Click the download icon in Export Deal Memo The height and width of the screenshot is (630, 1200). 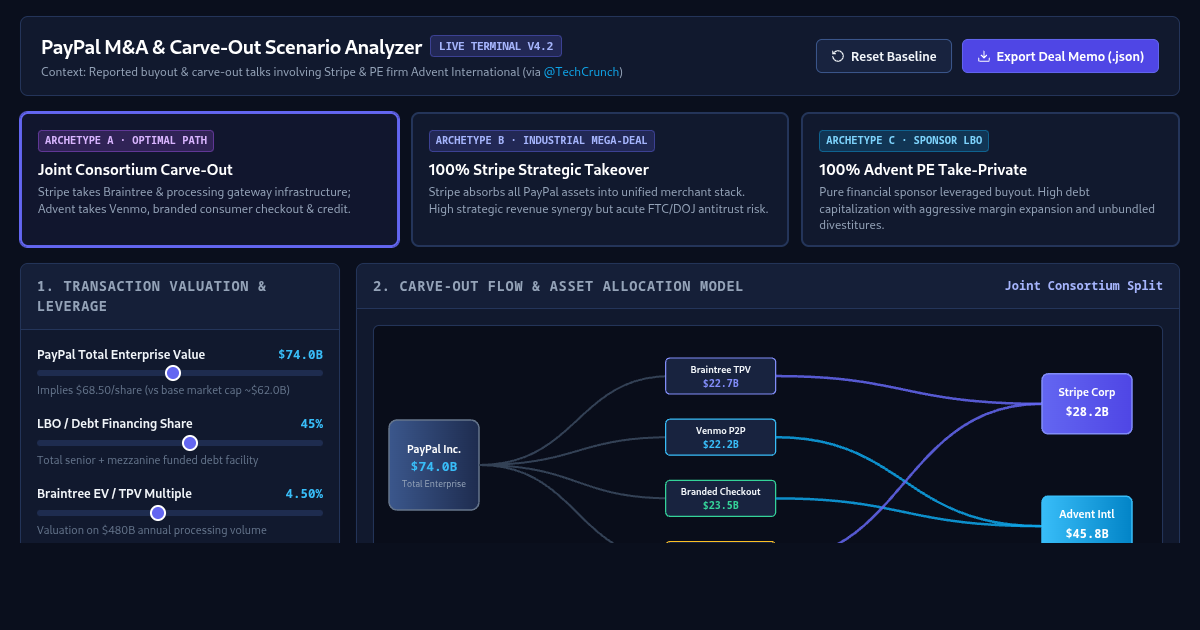pos(984,56)
